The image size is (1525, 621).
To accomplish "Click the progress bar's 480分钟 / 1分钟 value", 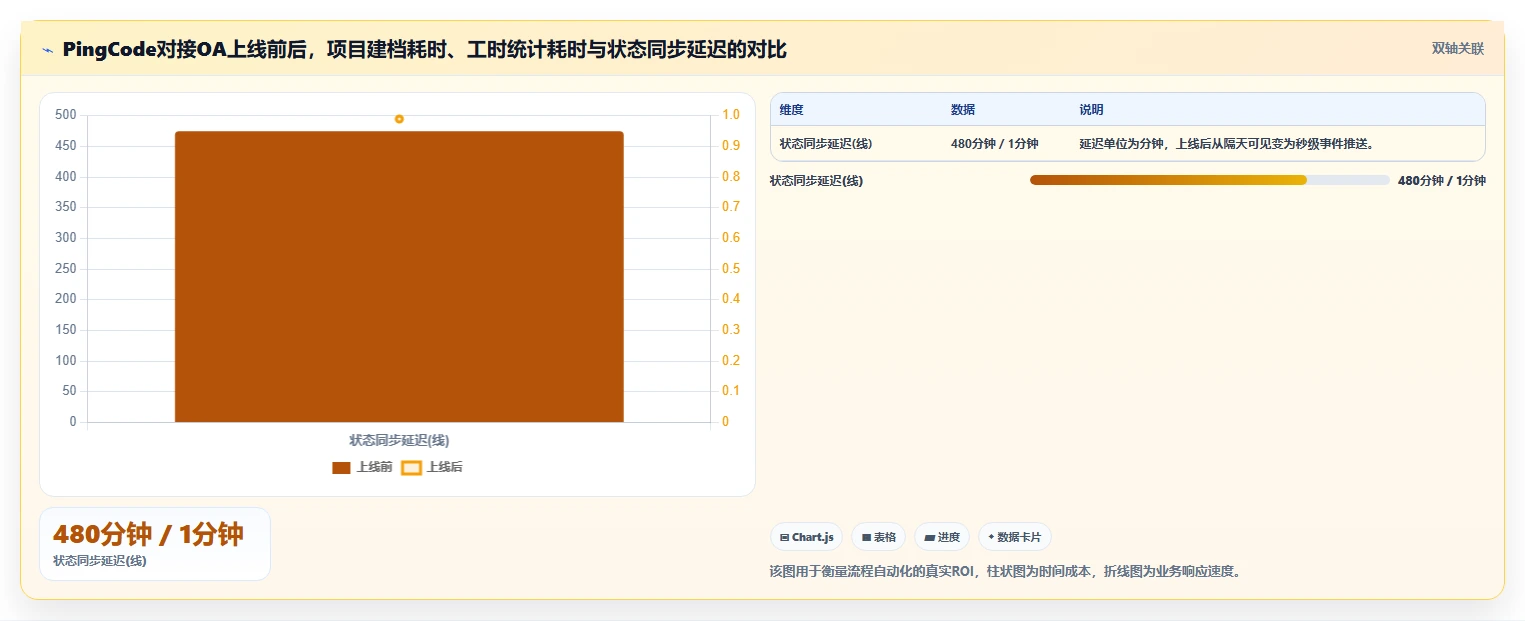I will pyautogui.click(x=1442, y=181).
